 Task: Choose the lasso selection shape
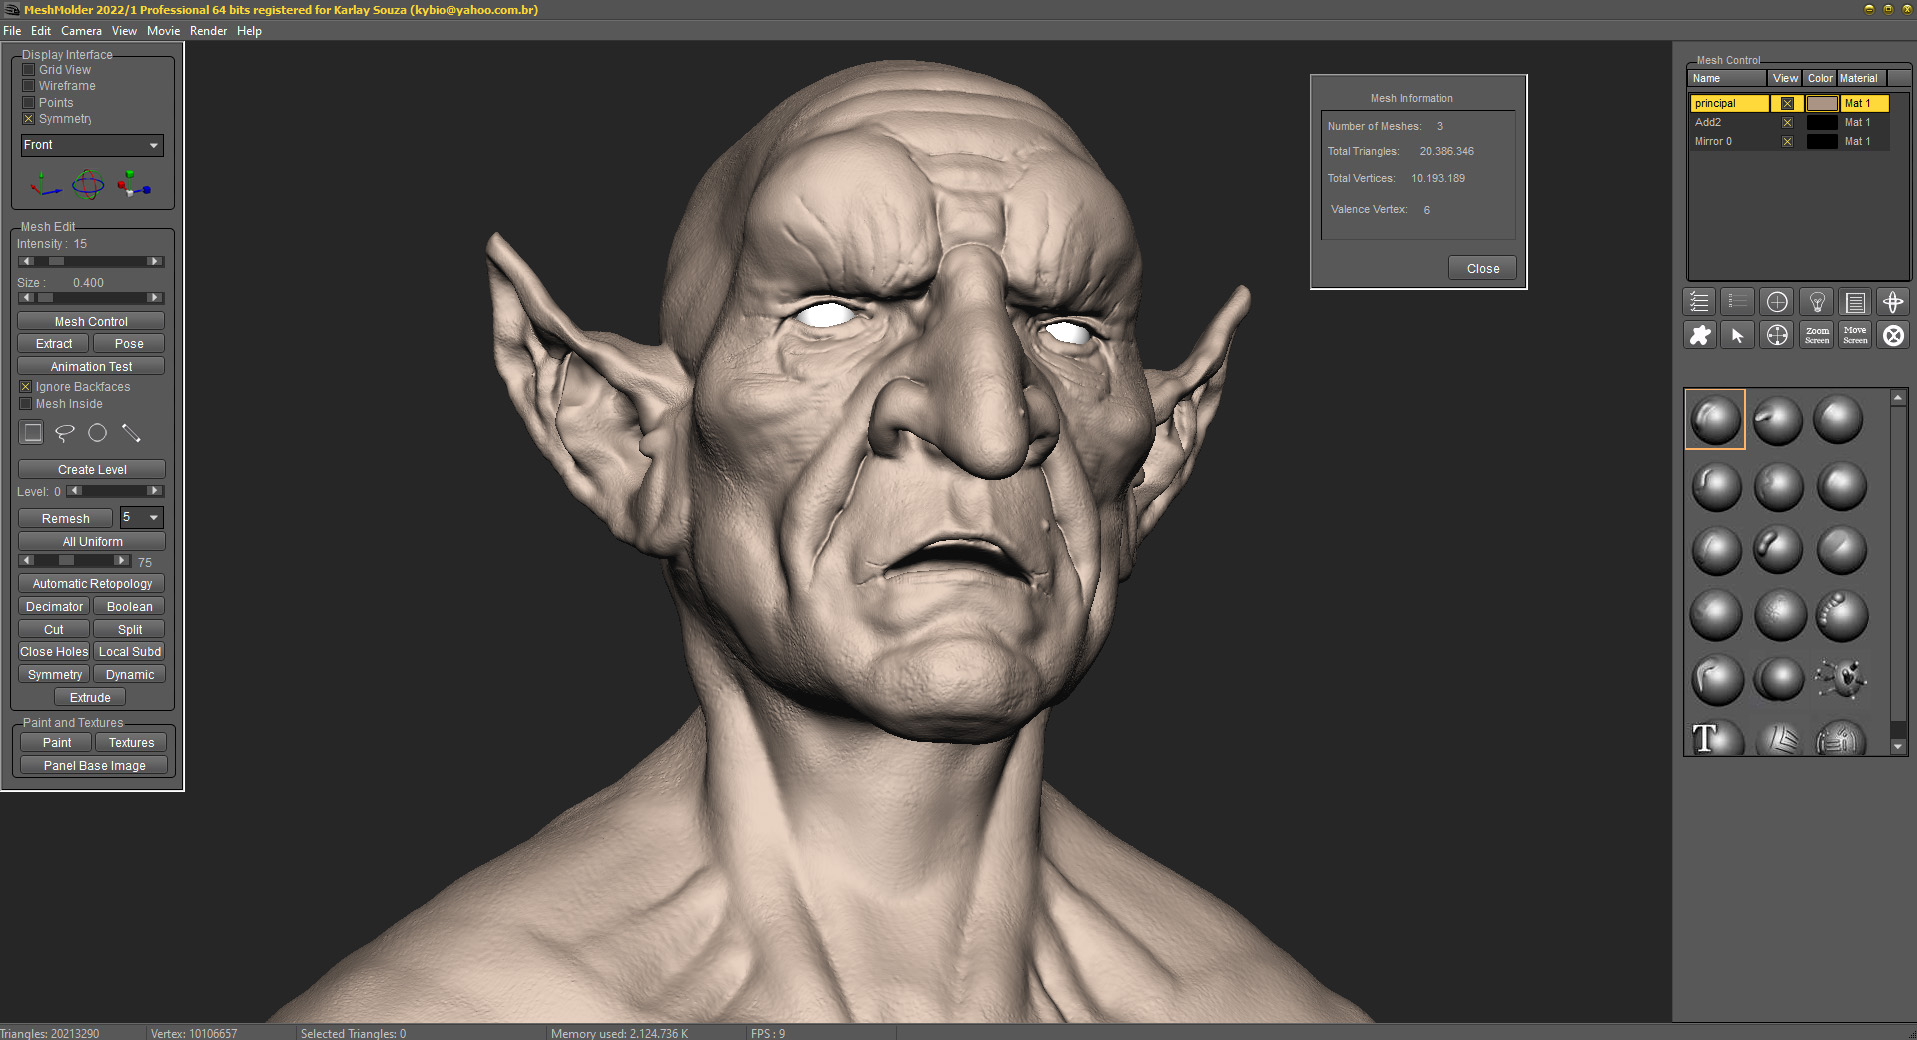(65, 432)
